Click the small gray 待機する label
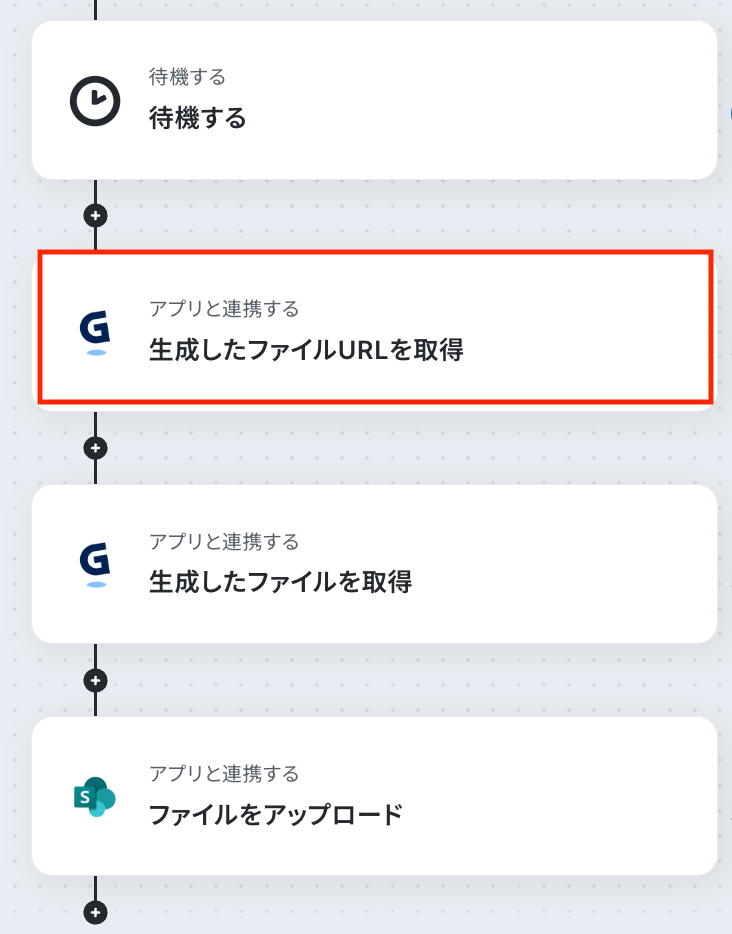Image resolution: width=732 pixels, height=934 pixels. coord(187,77)
